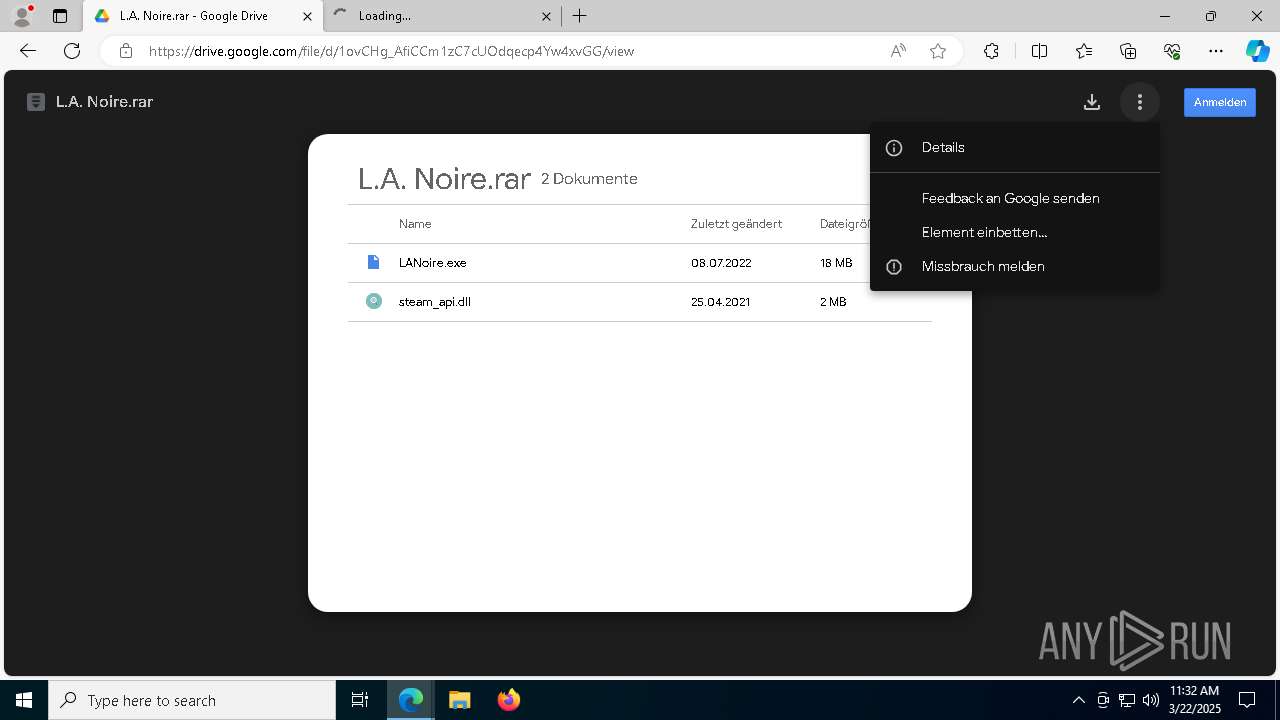Click the warning icon beside Missbrauch melden
Image resolution: width=1280 pixels, height=720 pixels.
pyautogui.click(x=894, y=267)
